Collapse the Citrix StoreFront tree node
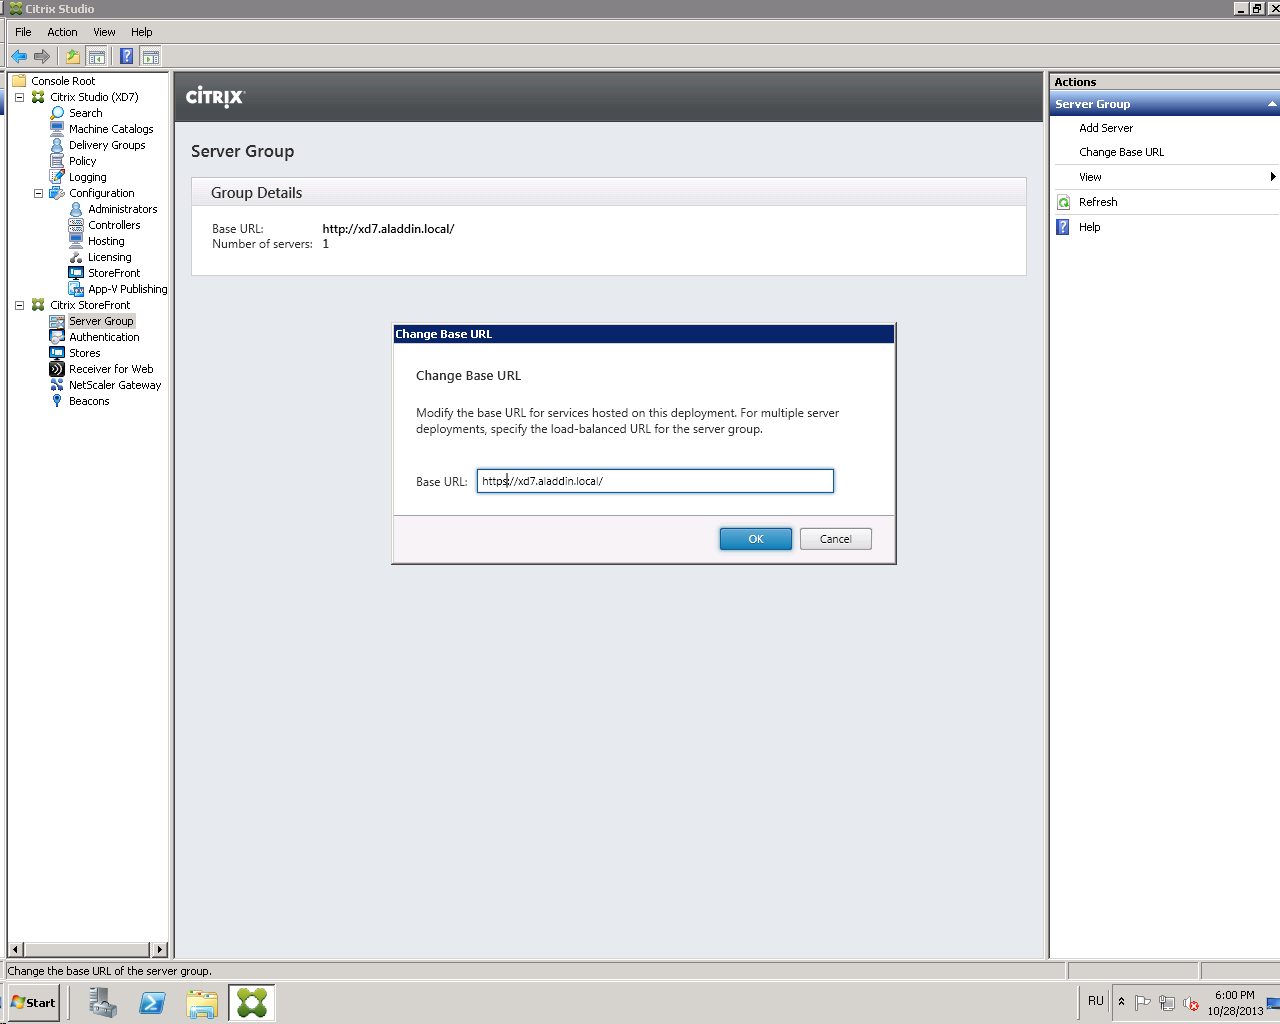Screen dimensions: 1280x1024 (x=19, y=305)
